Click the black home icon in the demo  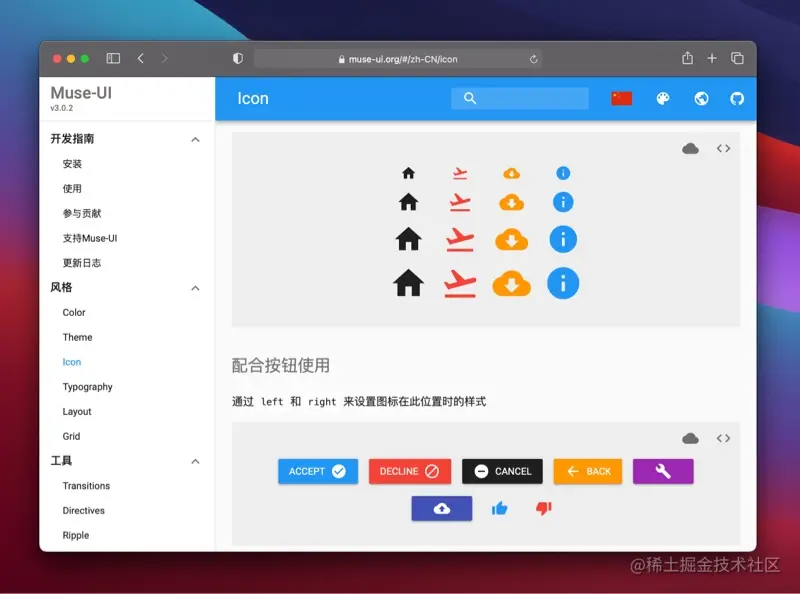point(407,283)
